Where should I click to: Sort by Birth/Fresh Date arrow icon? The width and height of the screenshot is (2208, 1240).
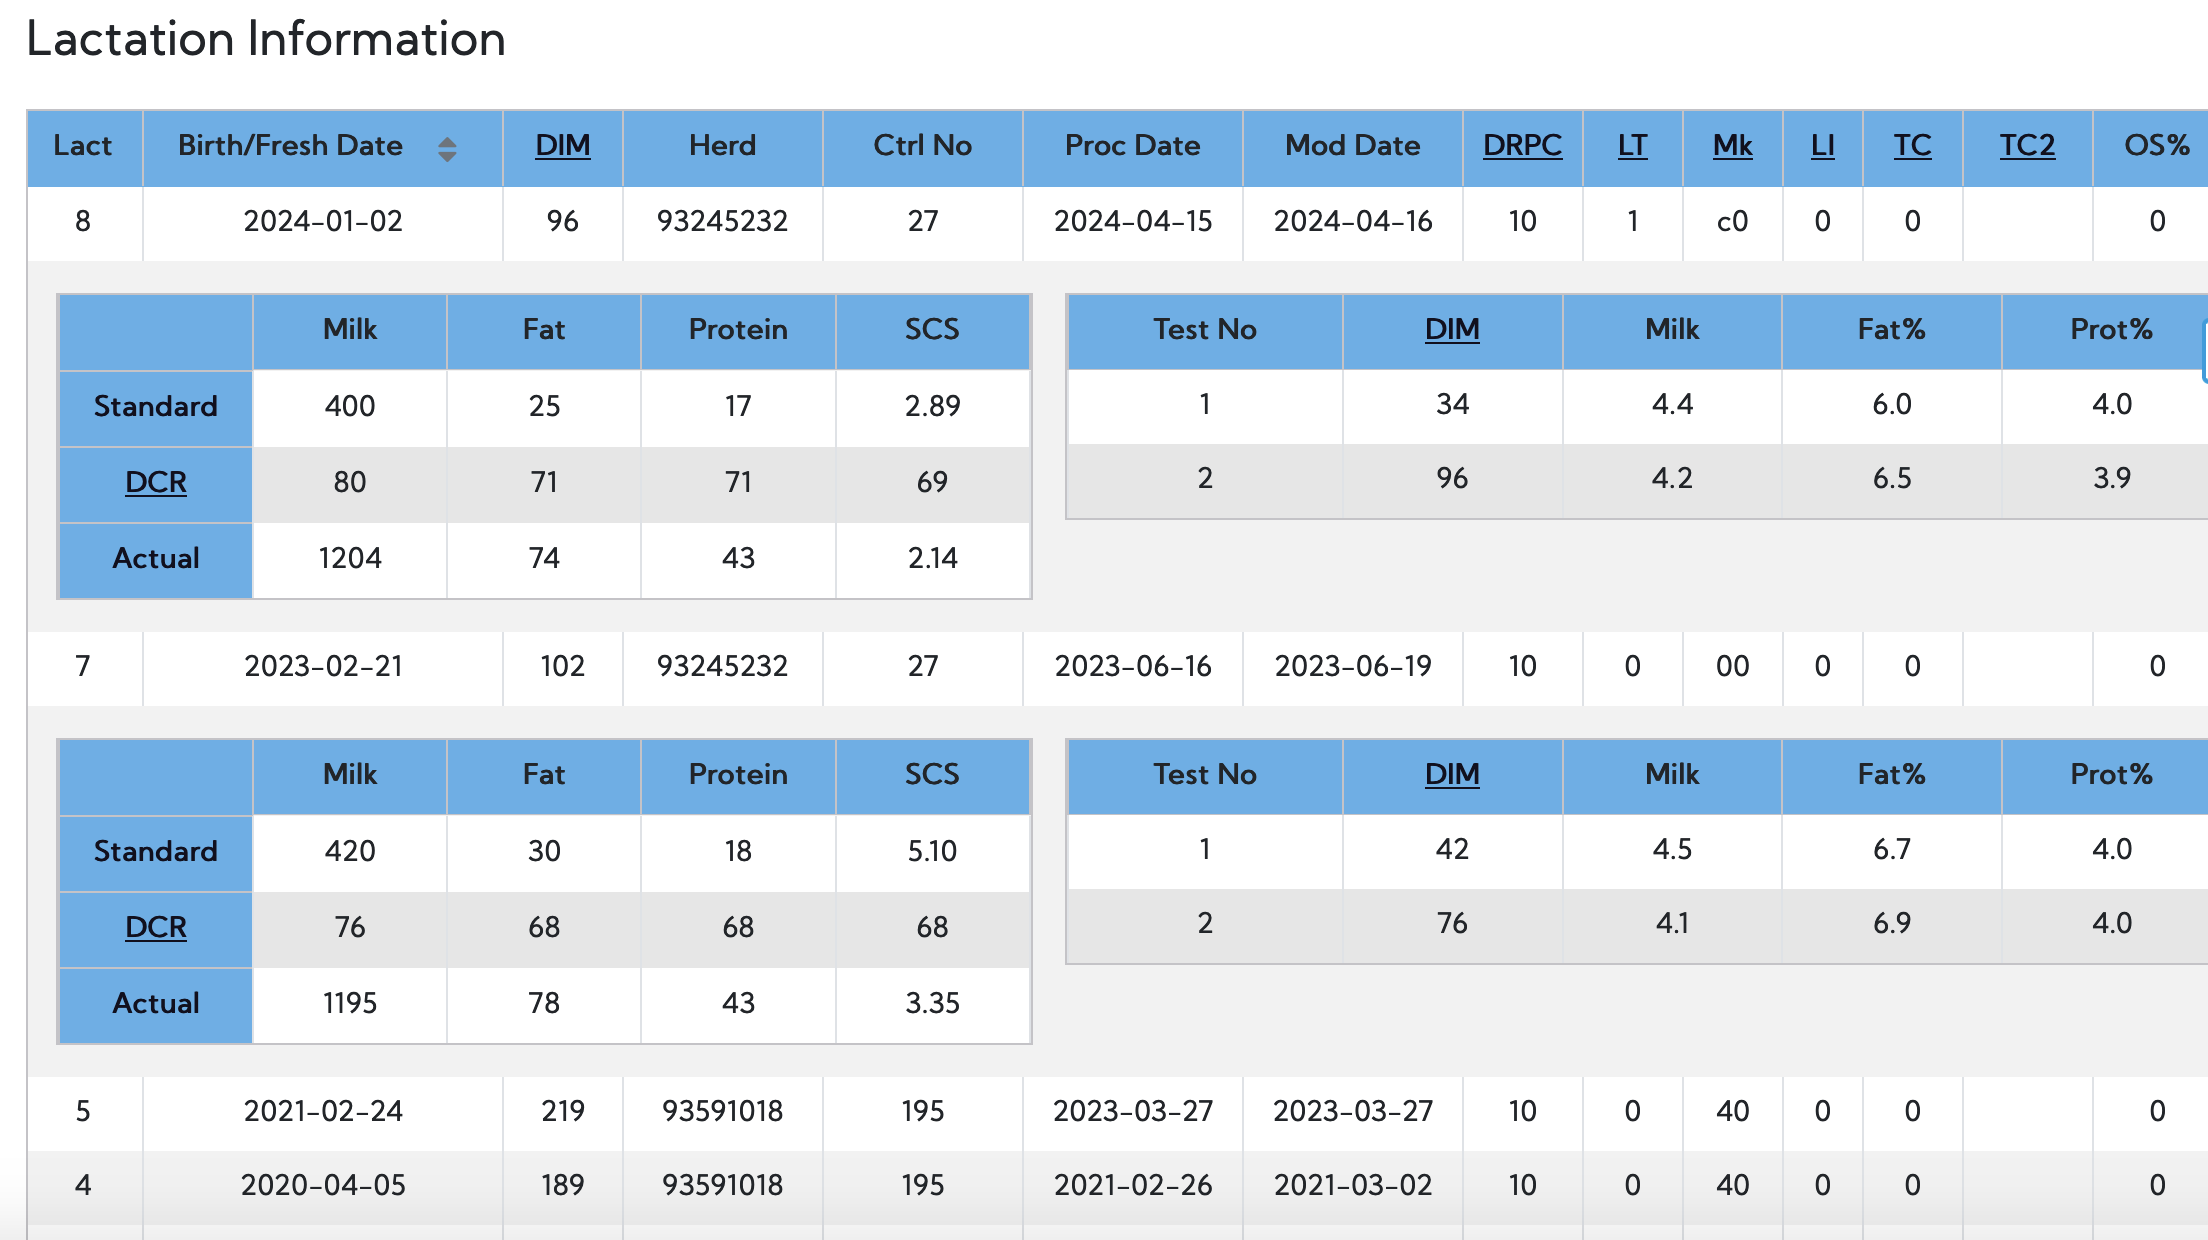point(447,149)
